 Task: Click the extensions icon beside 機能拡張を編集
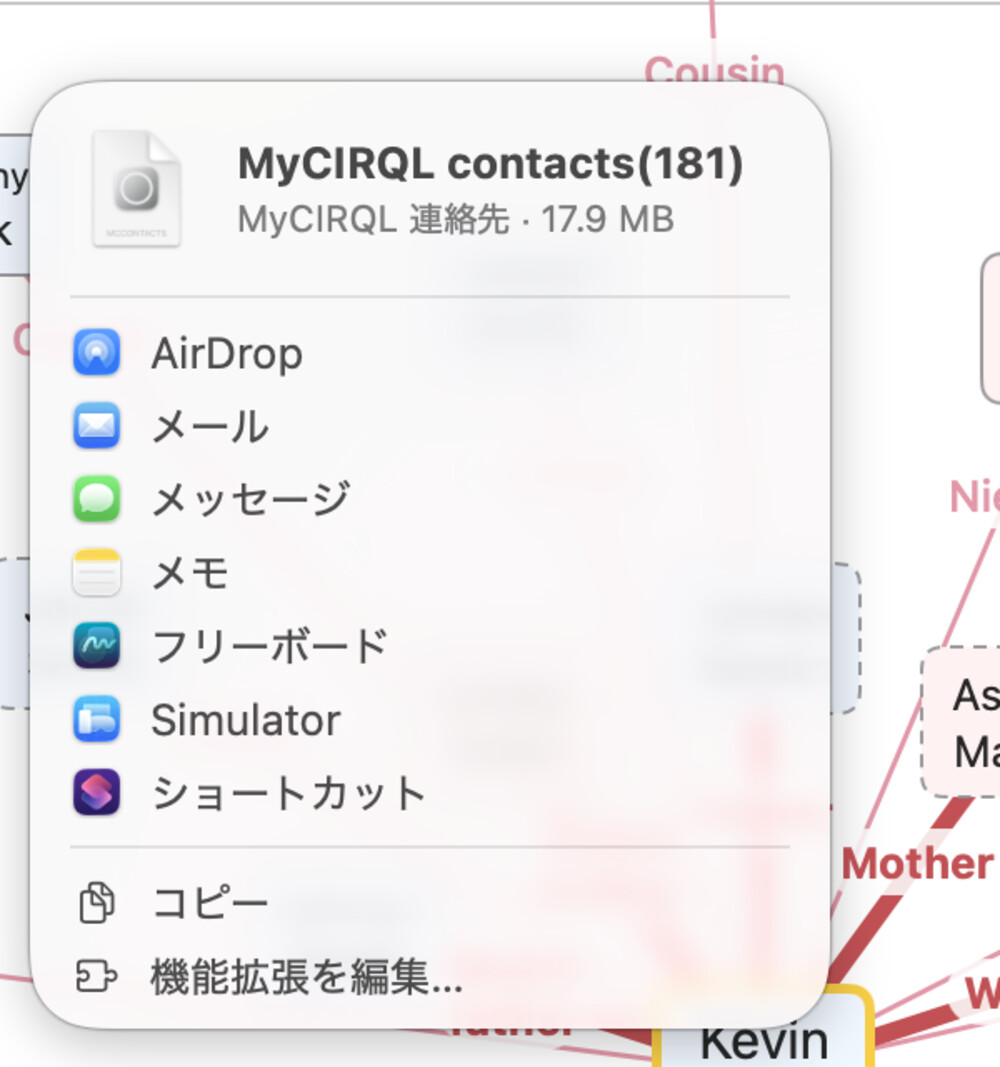click(x=97, y=976)
